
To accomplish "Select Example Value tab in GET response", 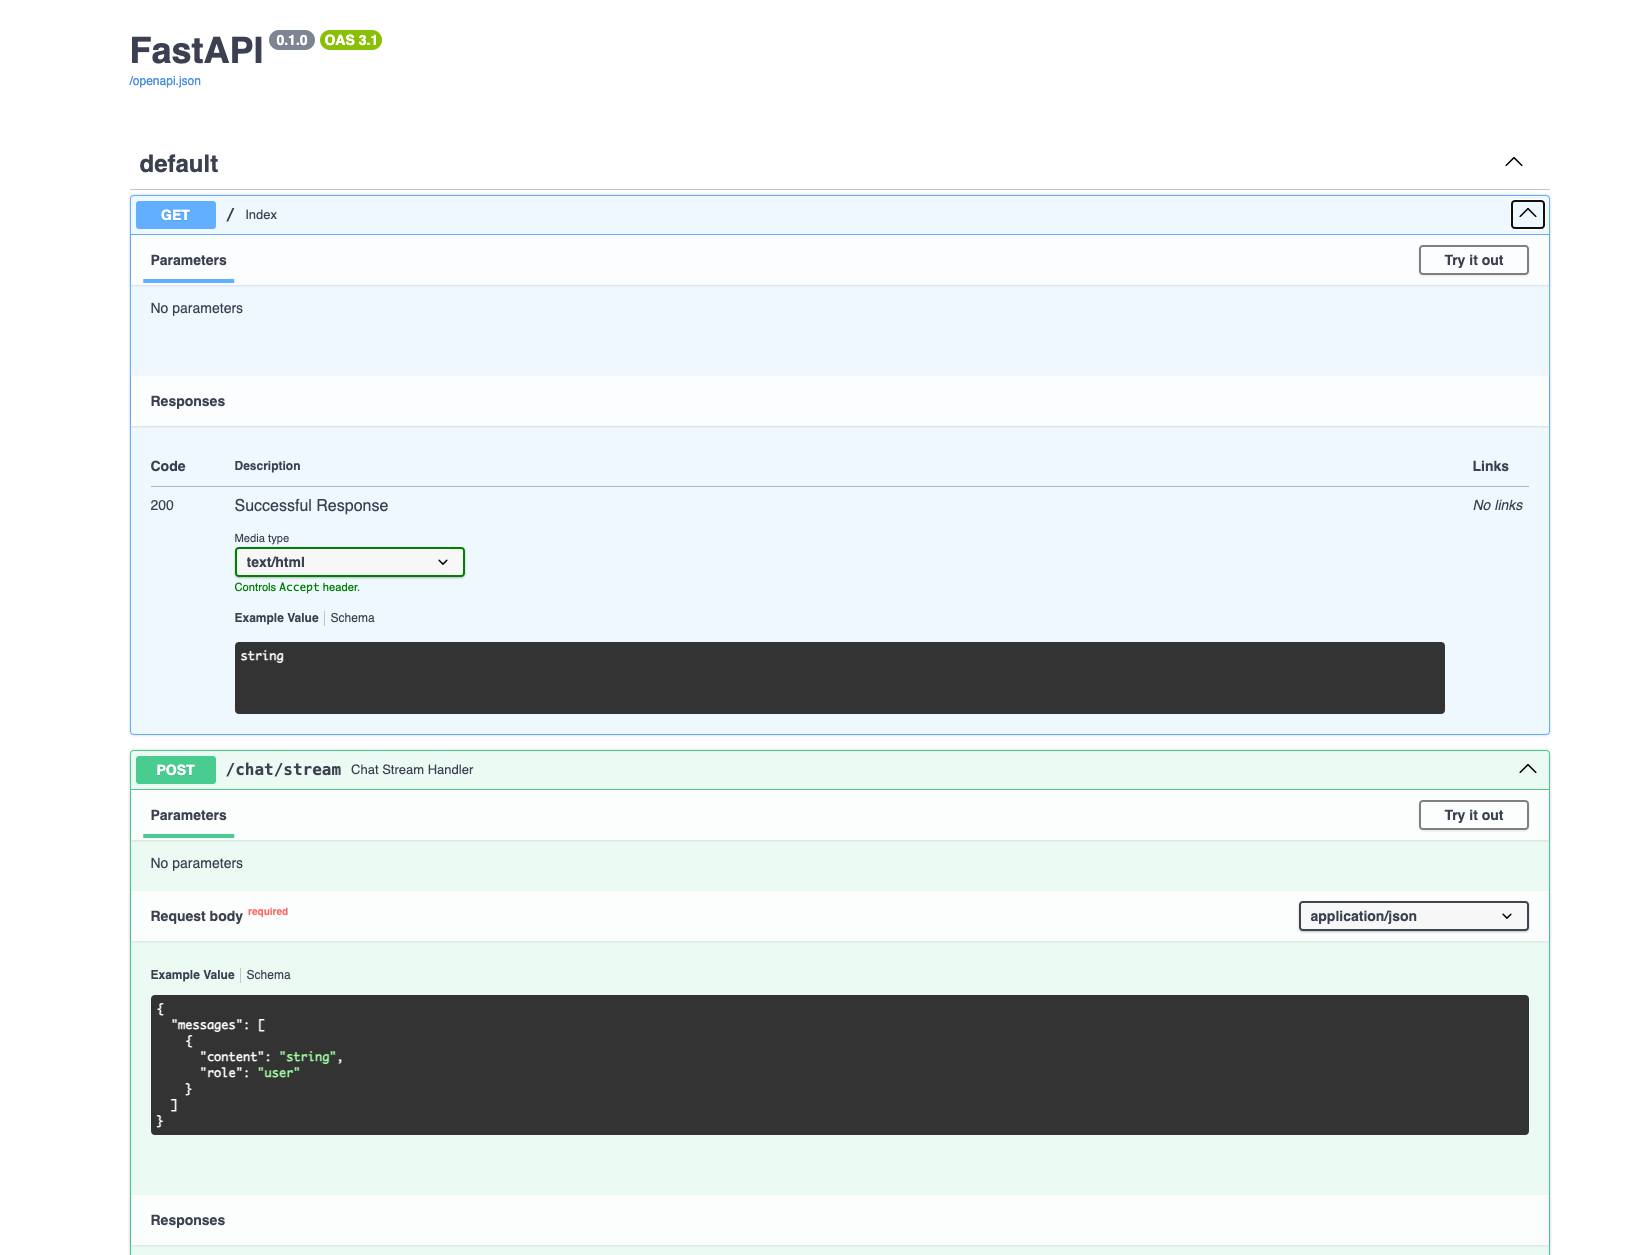I will 276,618.
